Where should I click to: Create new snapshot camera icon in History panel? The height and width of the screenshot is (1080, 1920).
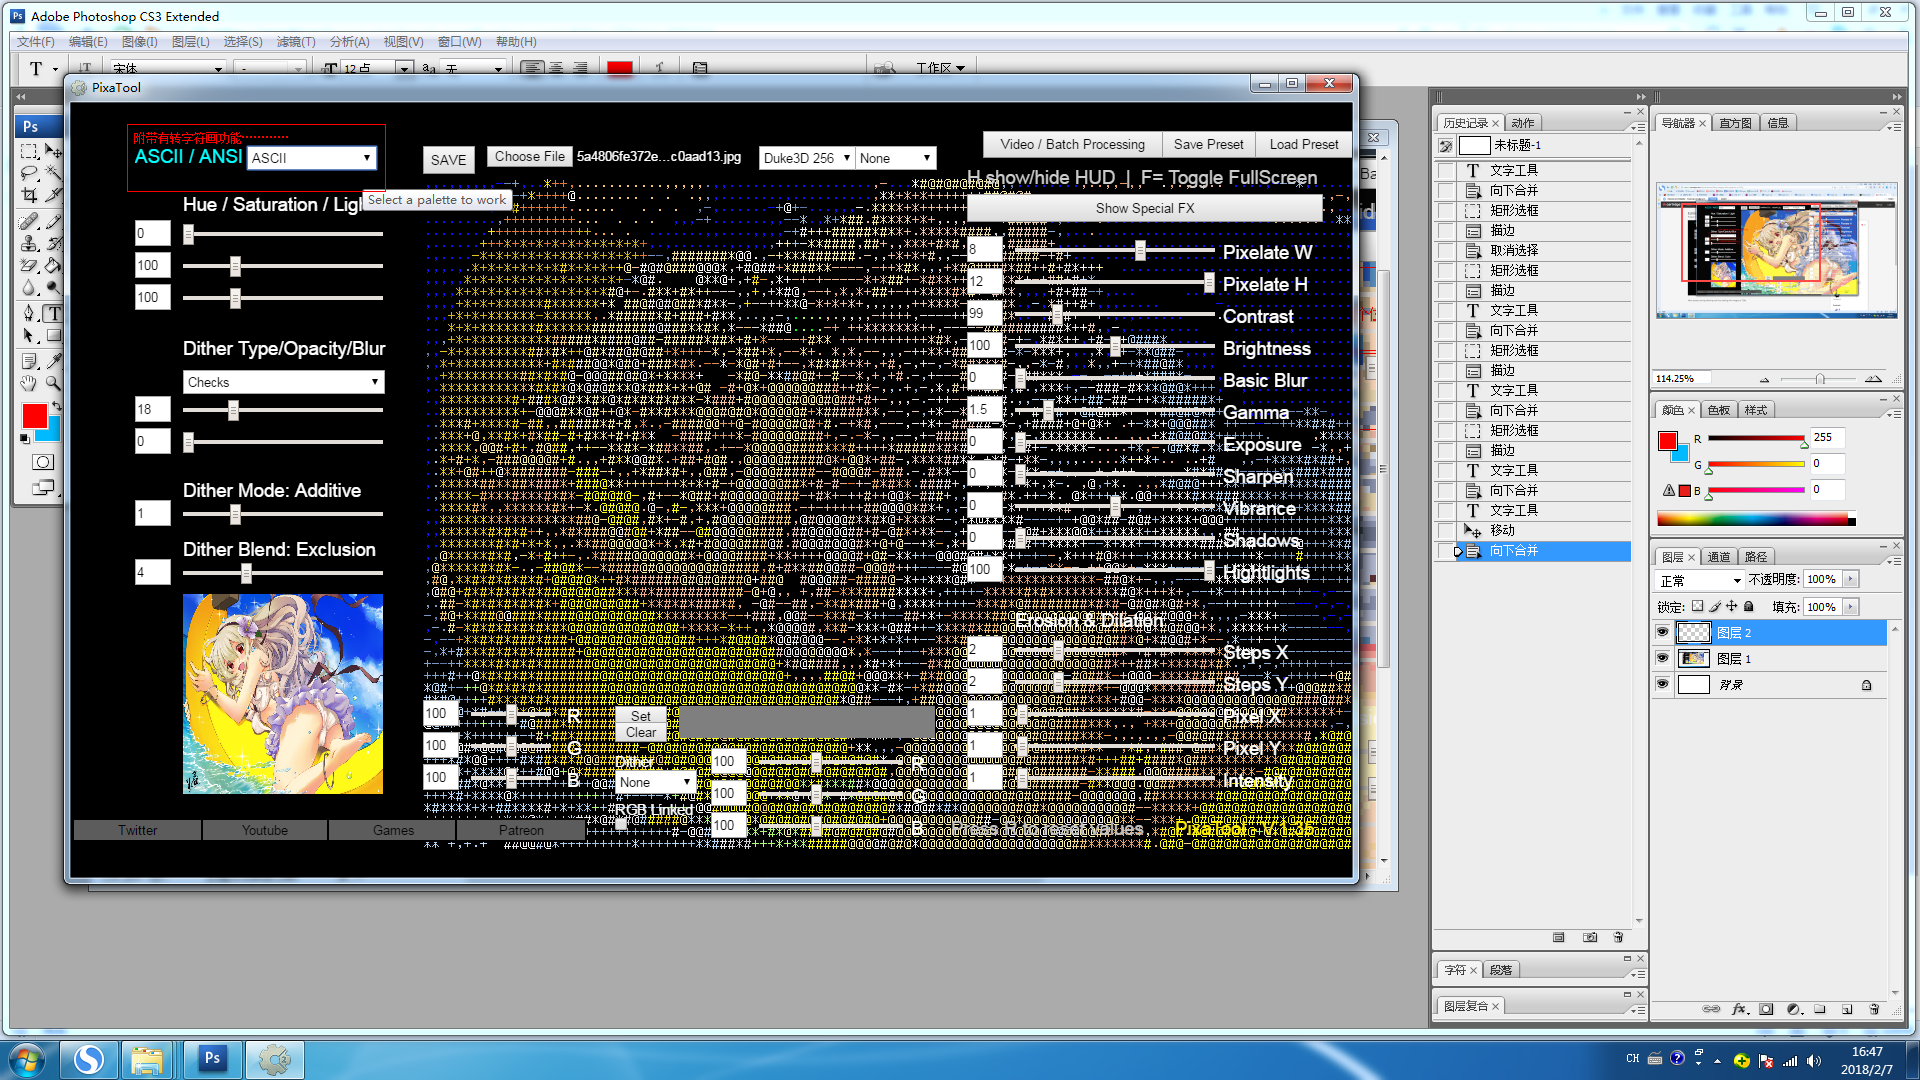click(x=1590, y=937)
